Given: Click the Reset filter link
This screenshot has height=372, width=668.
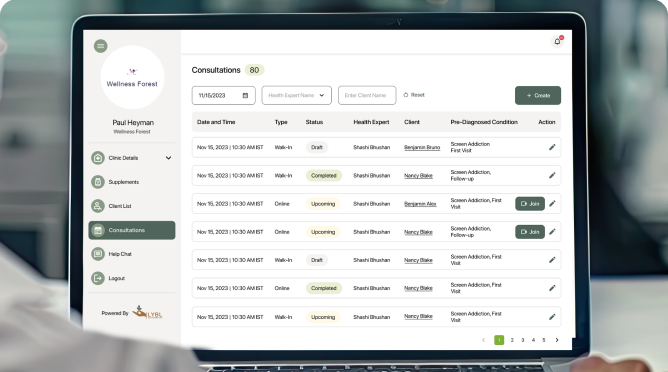Looking at the screenshot, I should point(414,95).
